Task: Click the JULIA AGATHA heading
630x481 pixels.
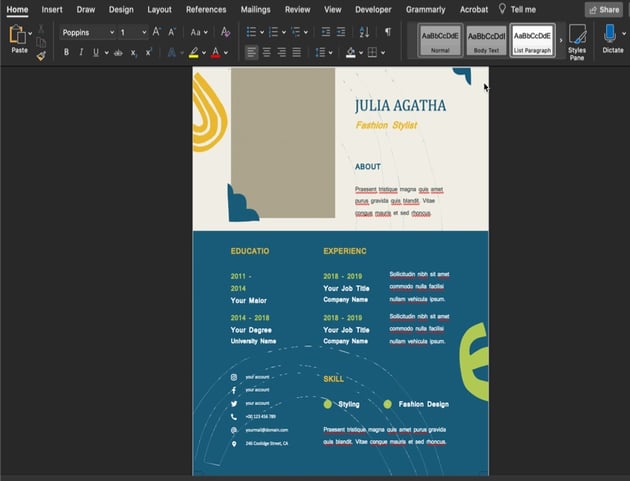Action: pyautogui.click(x=400, y=106)
